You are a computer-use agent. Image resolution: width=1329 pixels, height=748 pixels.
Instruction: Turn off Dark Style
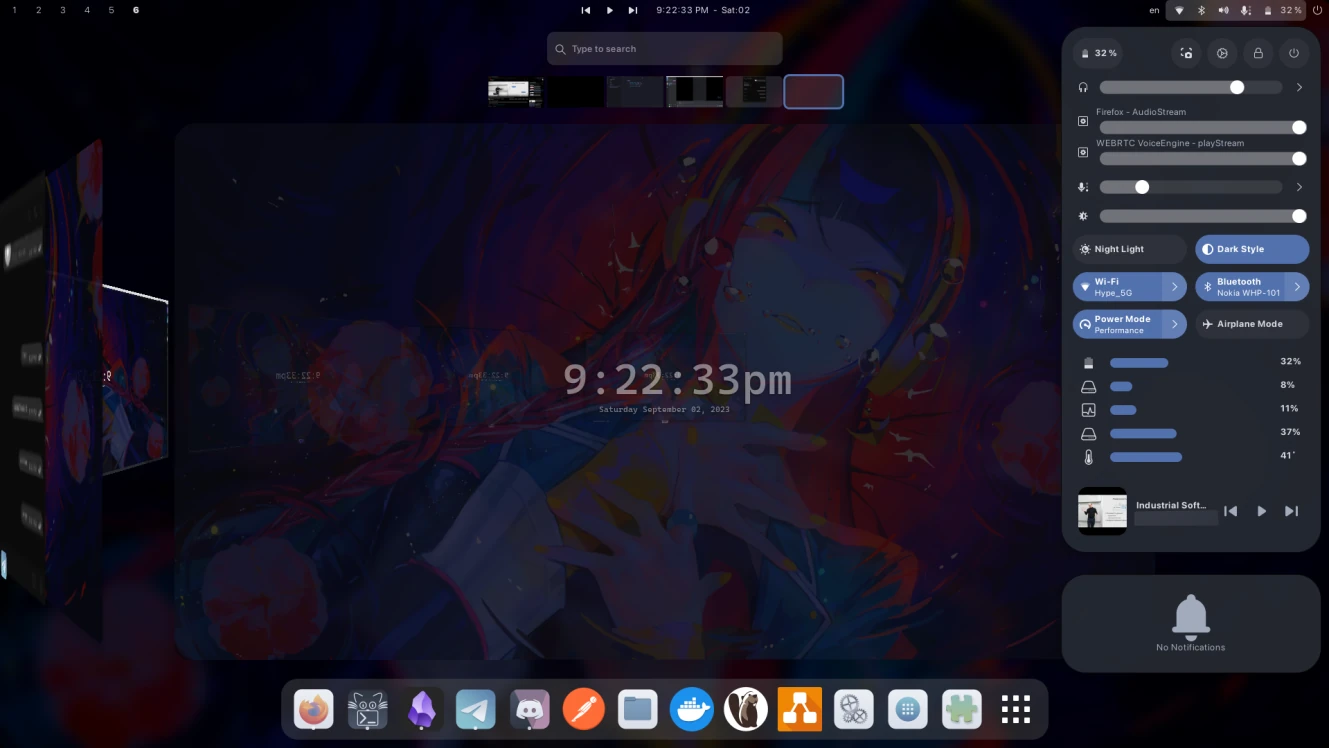click(1252, 249)
